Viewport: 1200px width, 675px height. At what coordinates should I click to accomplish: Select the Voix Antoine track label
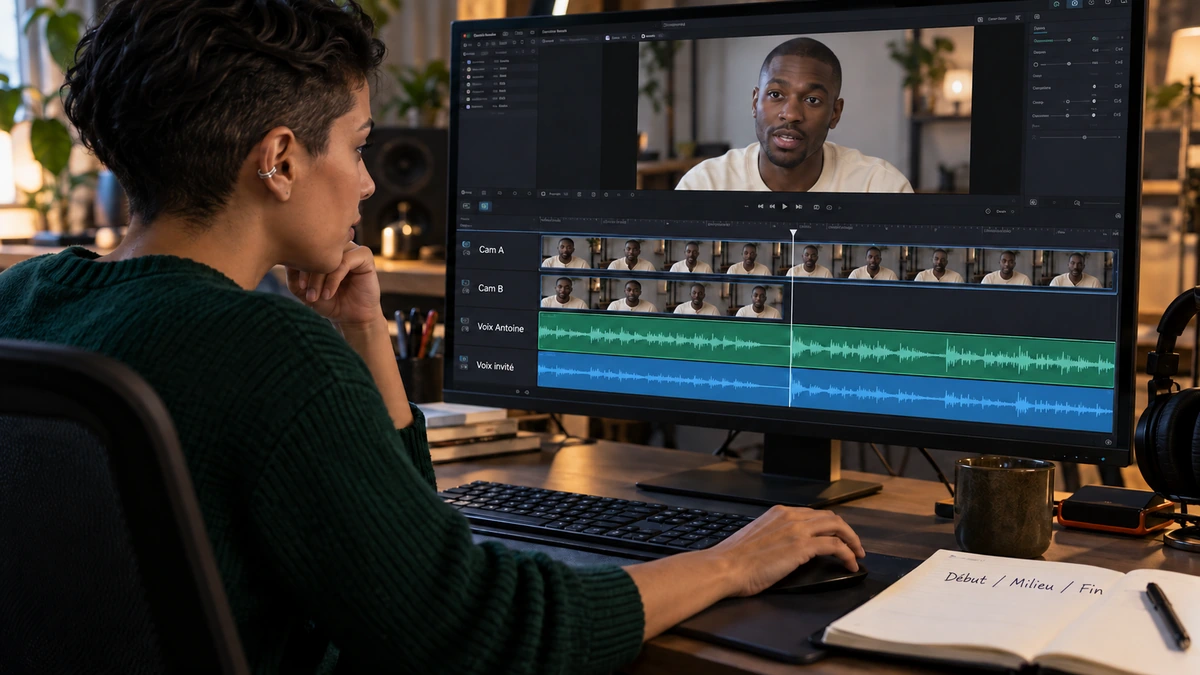click(x=501, y=327)
